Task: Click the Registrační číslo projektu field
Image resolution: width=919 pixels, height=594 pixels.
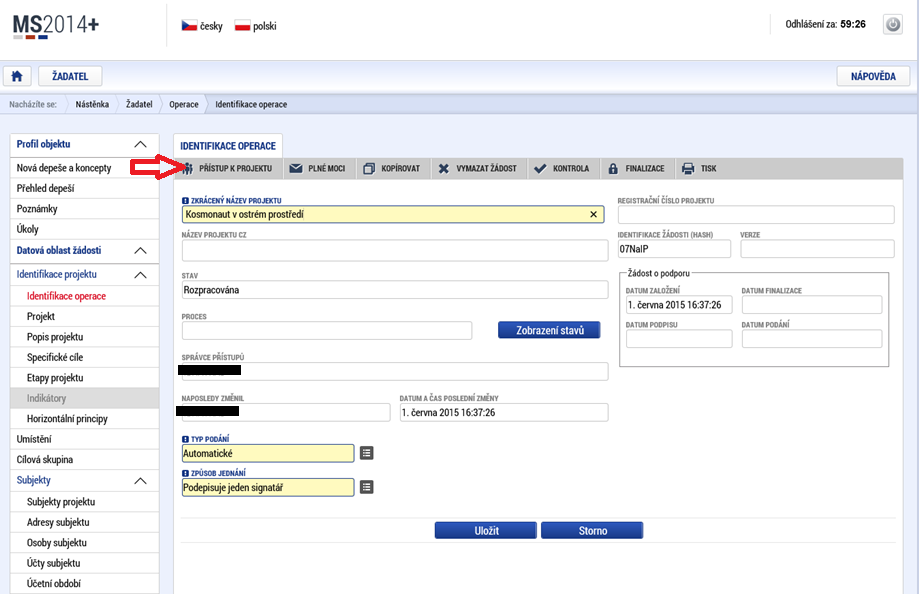Action: pos(756,215)
